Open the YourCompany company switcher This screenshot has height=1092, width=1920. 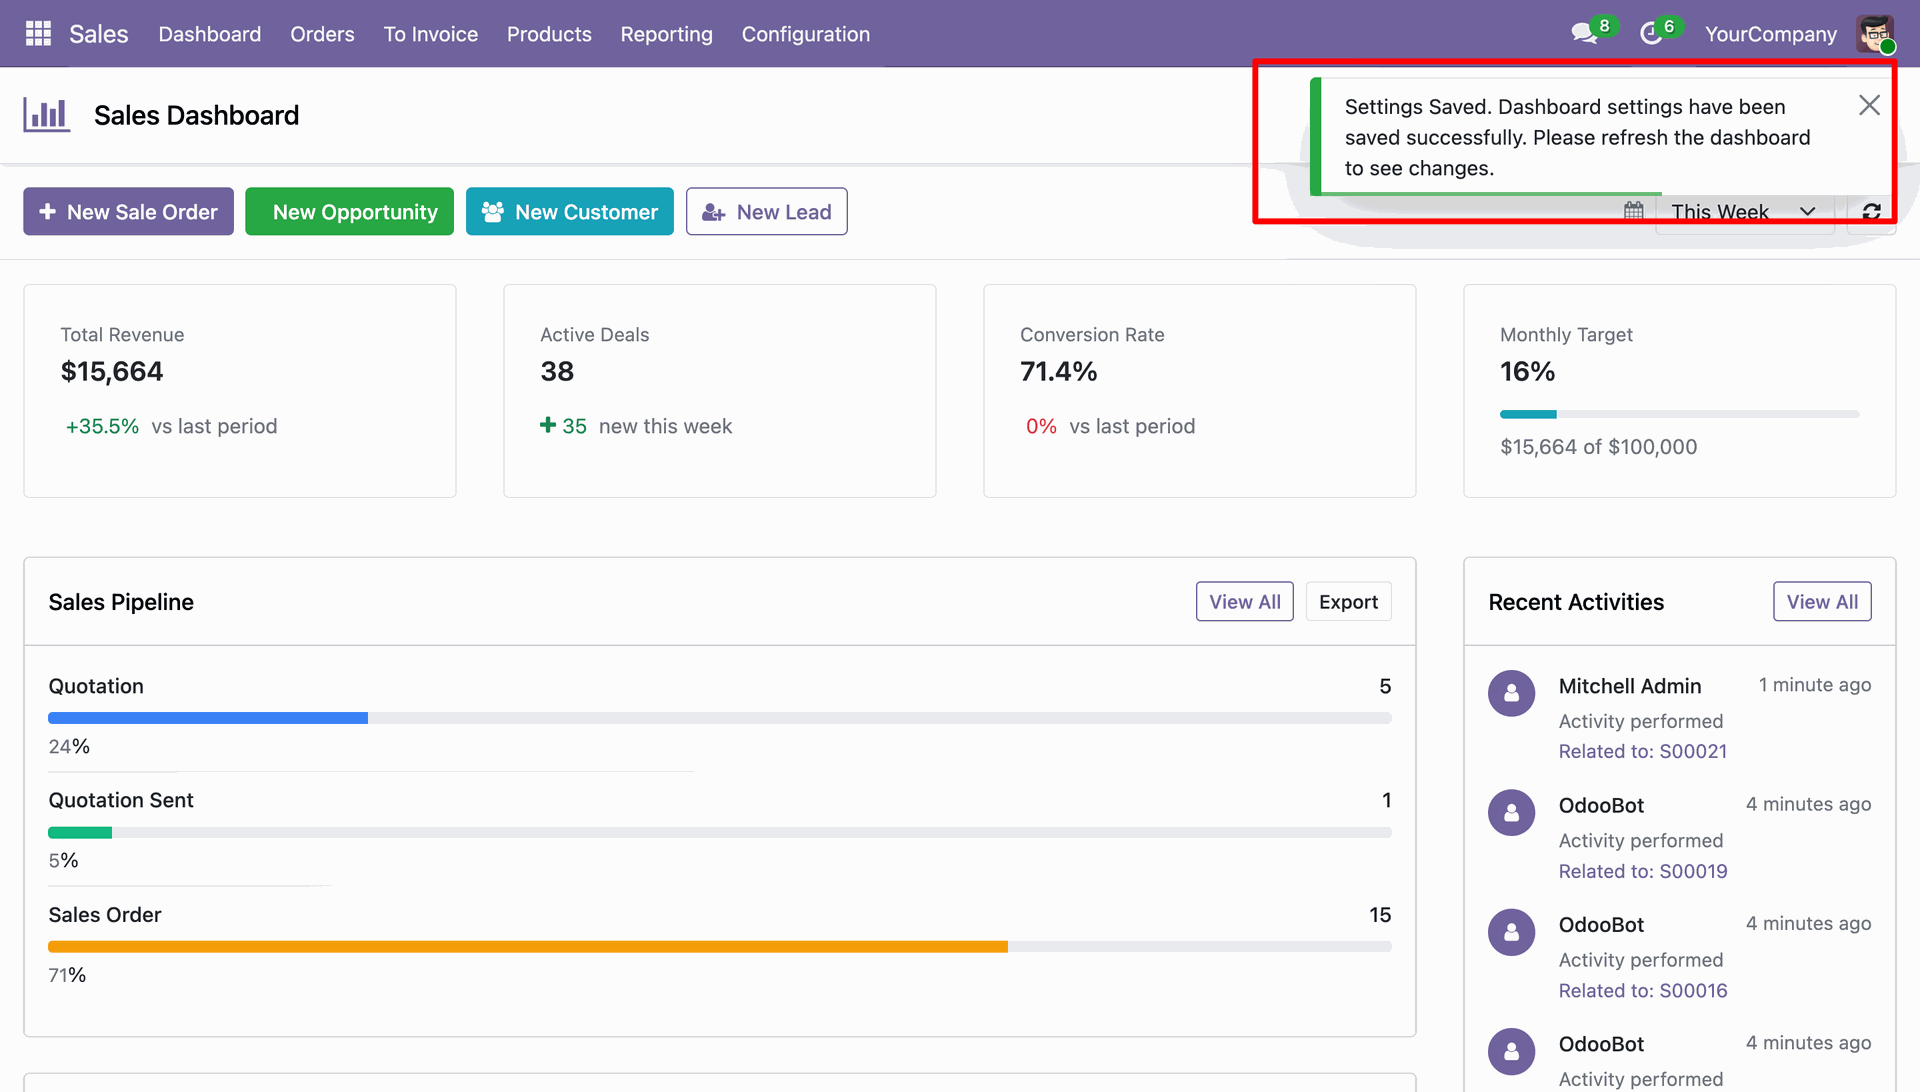(x=1770, y=34)
